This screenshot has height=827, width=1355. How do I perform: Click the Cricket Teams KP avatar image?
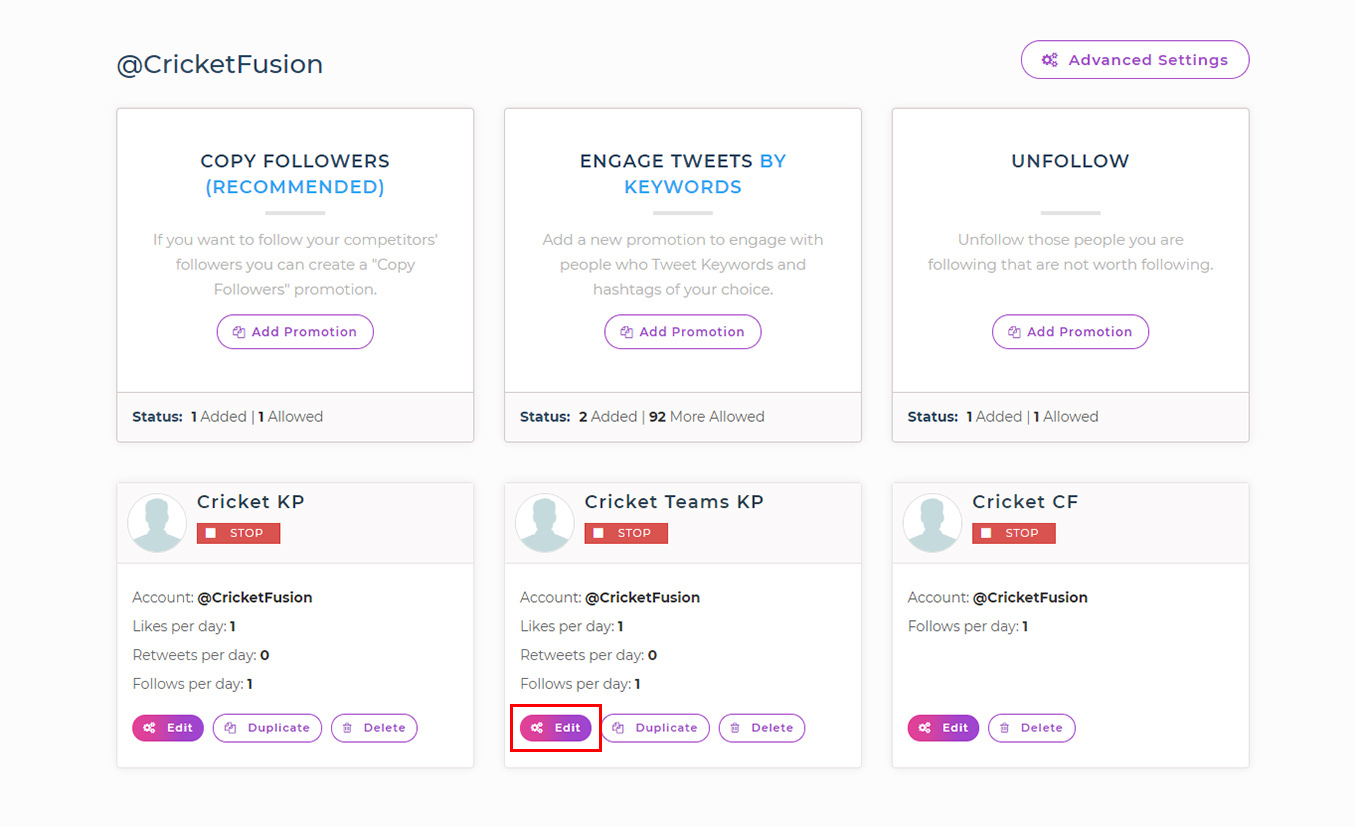tap(545, 523)
